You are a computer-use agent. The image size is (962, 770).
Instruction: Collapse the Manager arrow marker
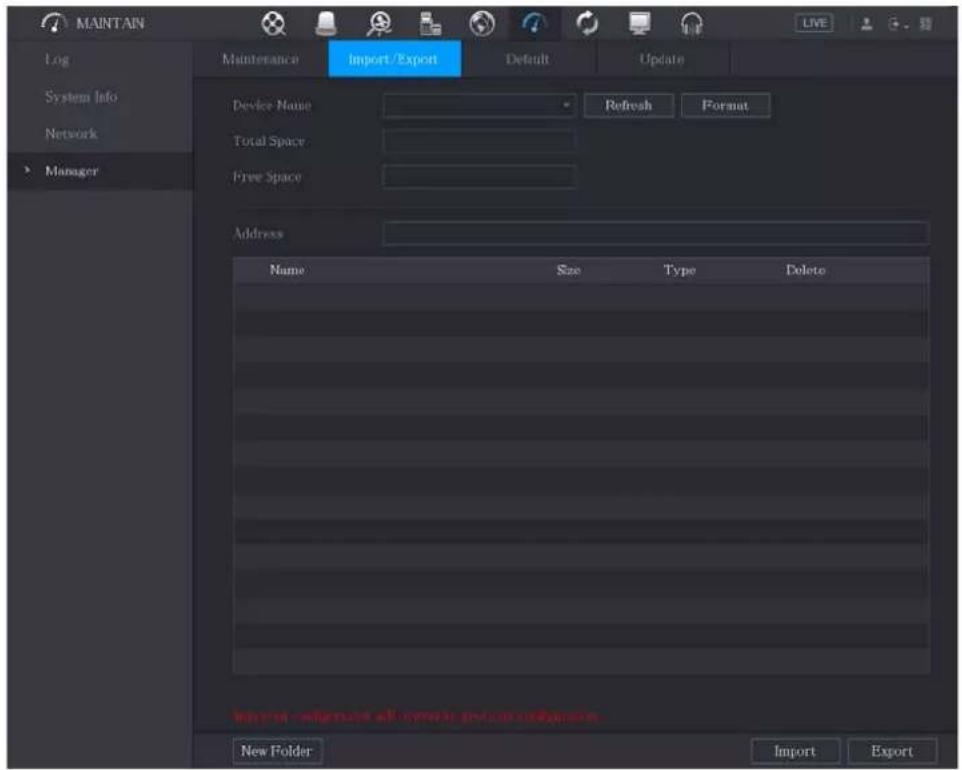[x=27, y=170]
